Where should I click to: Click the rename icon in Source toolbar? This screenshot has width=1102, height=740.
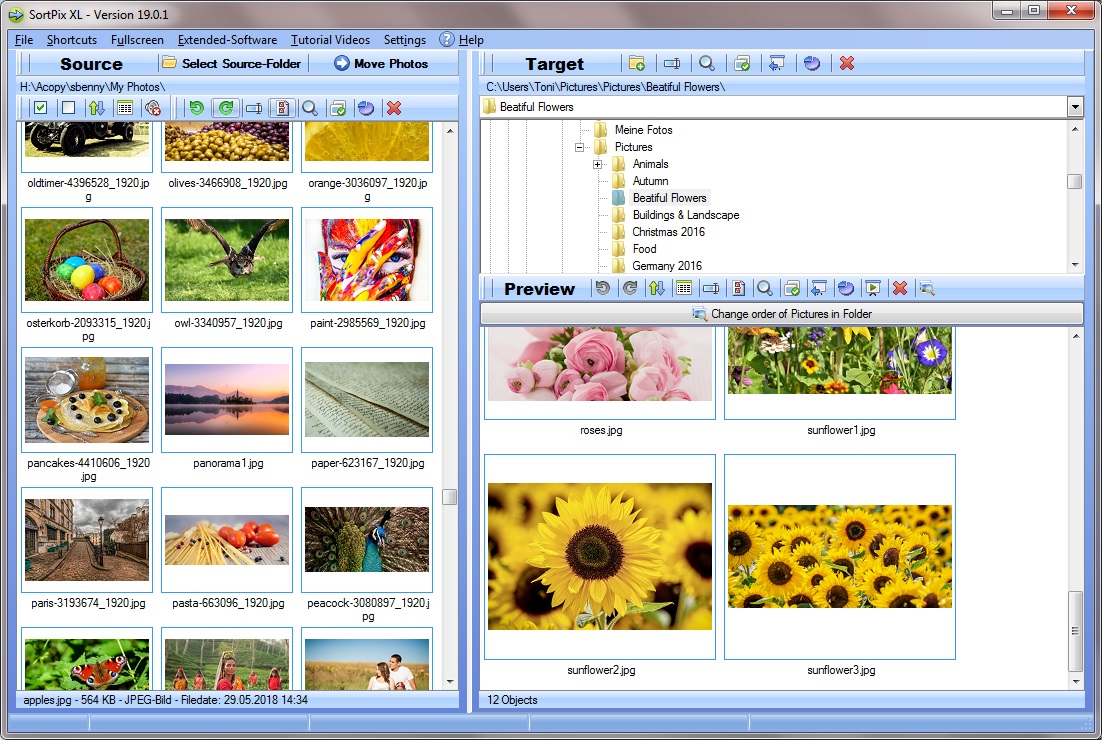pyautogui.click(x=254, y=108)
